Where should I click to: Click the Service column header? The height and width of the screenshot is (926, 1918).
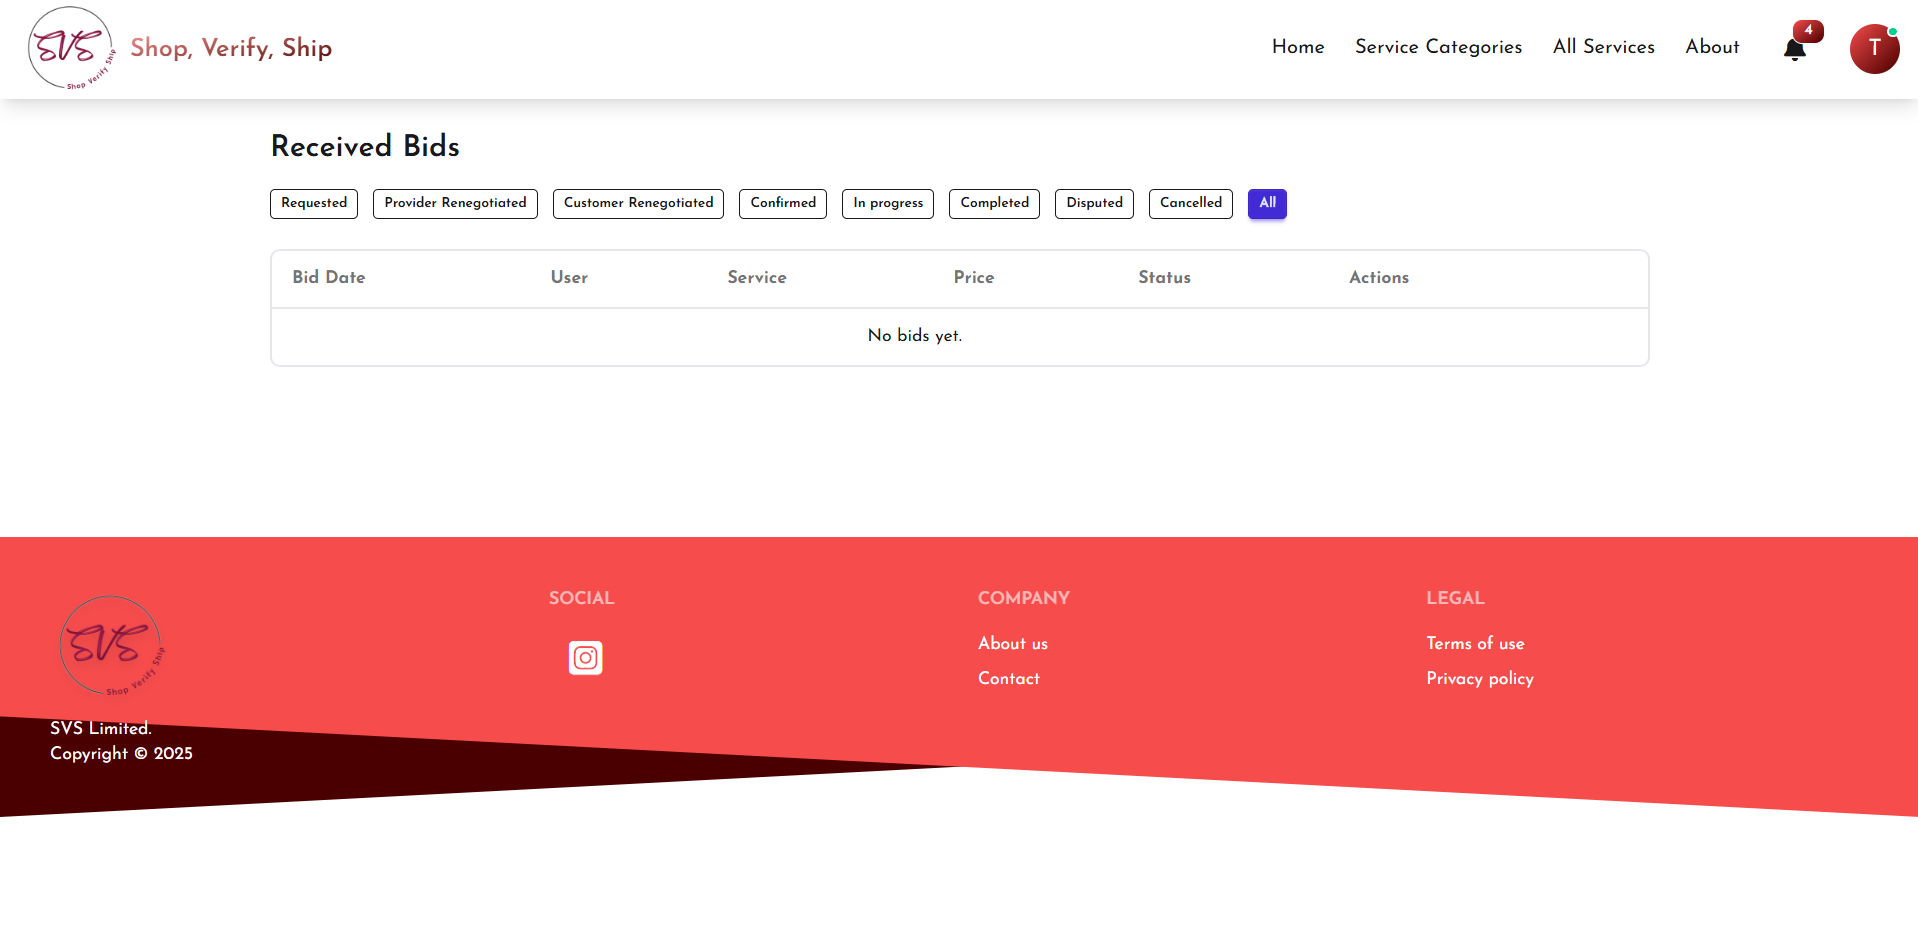[757, 277]
